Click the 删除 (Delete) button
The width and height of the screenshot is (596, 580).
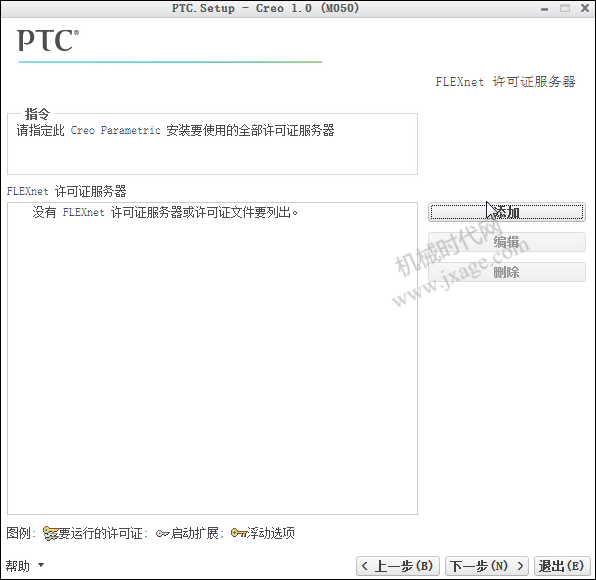click(x=507, y=272)
